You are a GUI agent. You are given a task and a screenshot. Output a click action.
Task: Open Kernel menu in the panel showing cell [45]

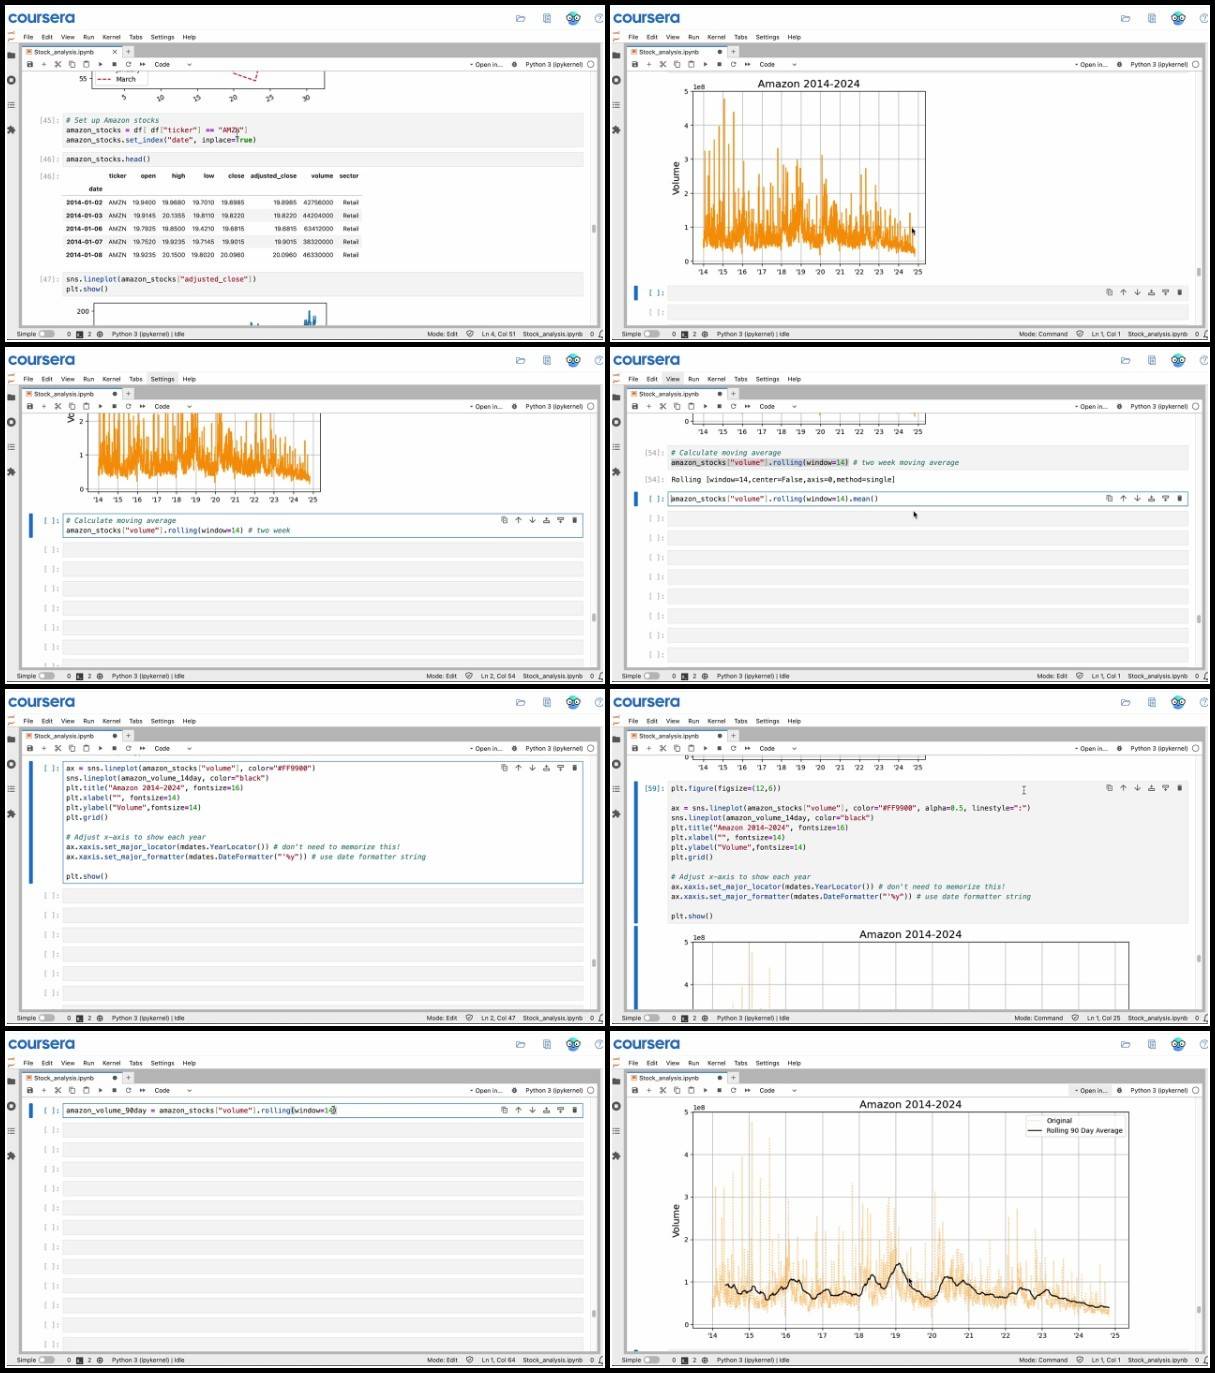click(x=111, y=37)
